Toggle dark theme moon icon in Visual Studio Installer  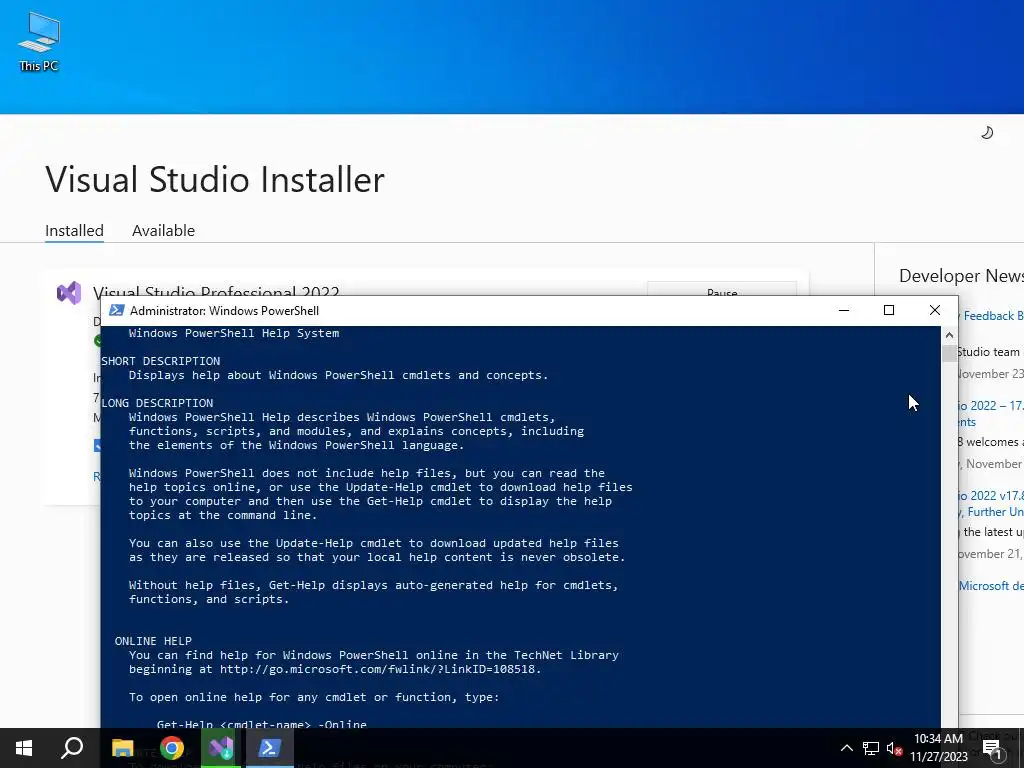pos(987,133)
